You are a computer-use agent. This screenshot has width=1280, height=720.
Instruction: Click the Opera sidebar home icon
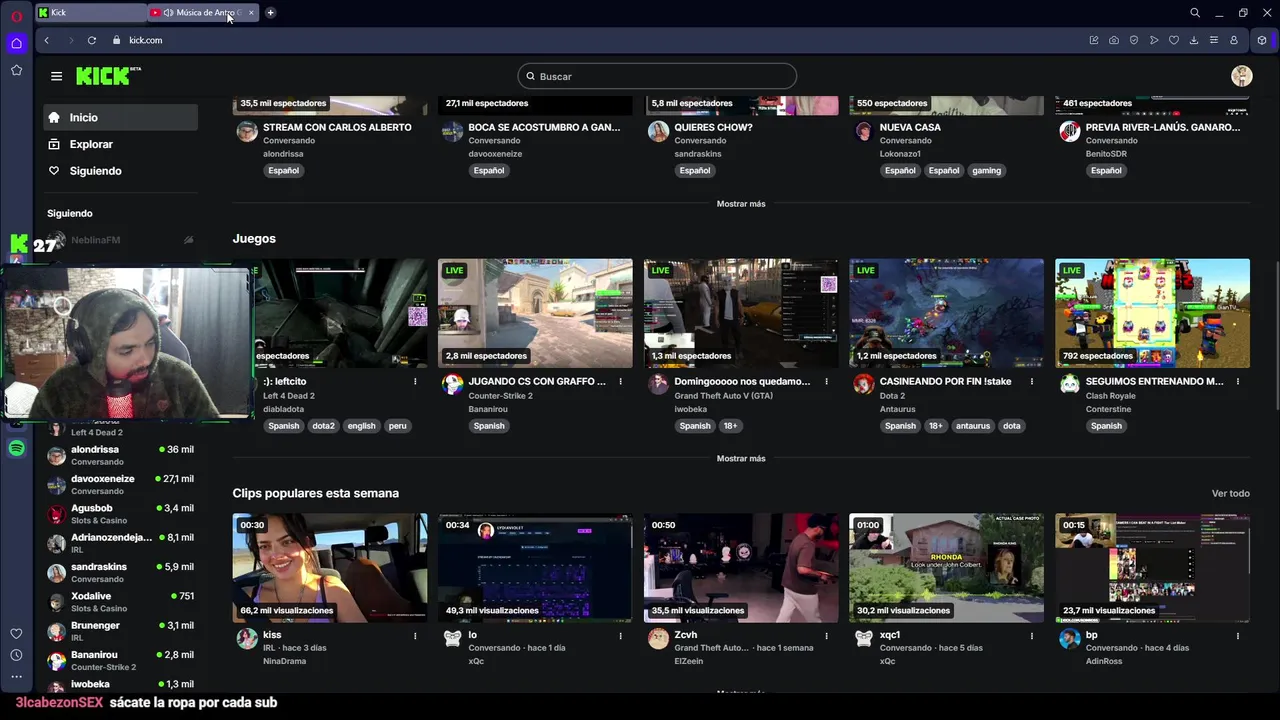(16, 43)
